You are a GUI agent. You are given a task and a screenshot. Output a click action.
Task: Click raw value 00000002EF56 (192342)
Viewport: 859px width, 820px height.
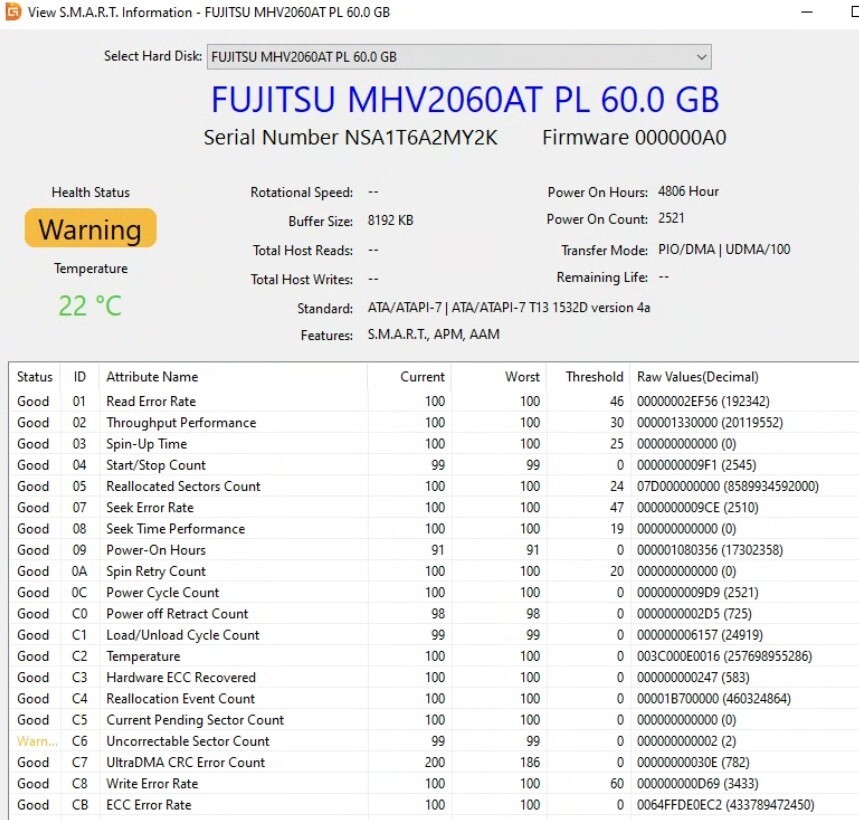click(703, 402)
